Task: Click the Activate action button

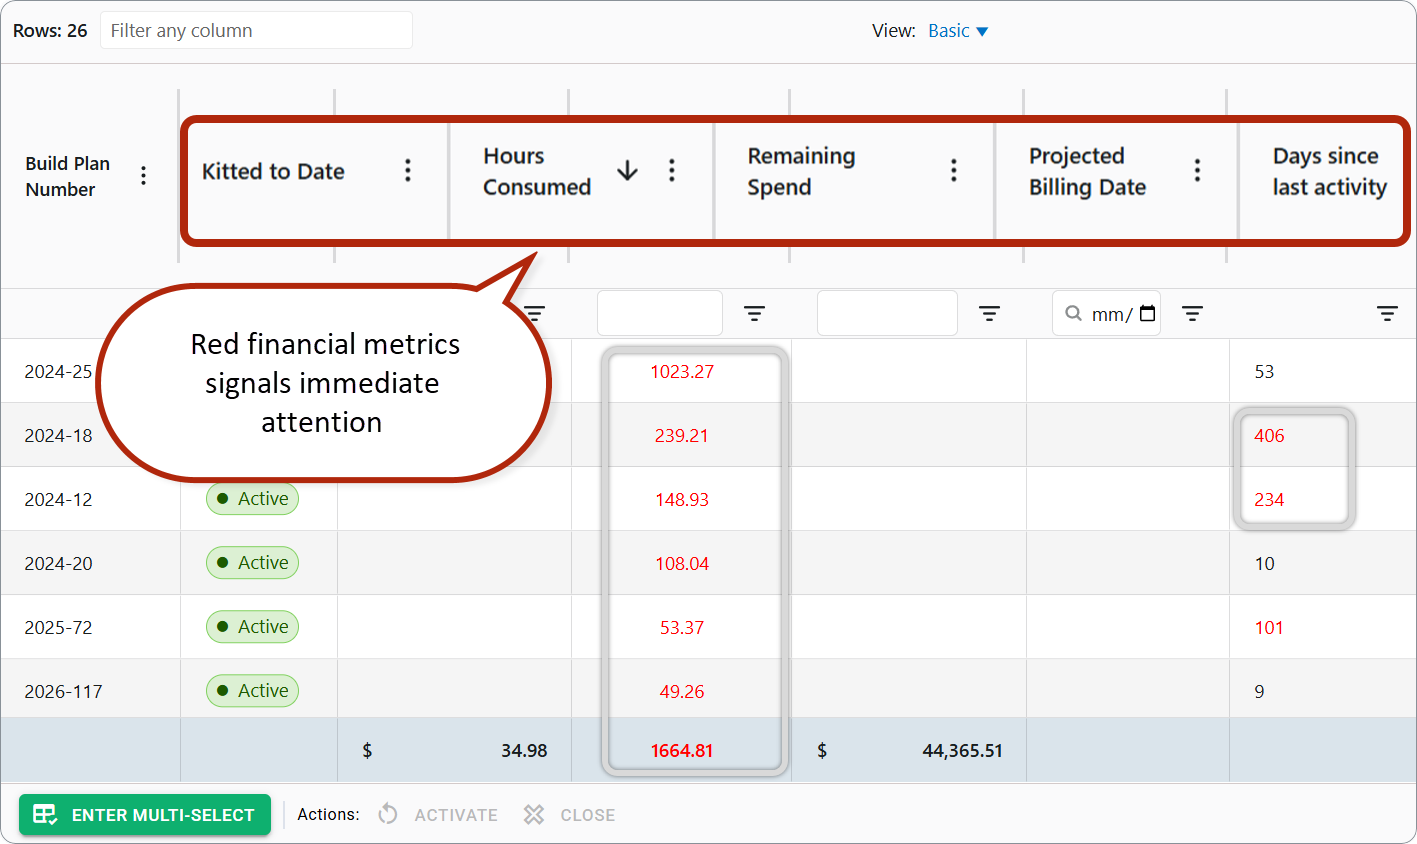Action: click(x=438, y=815)
